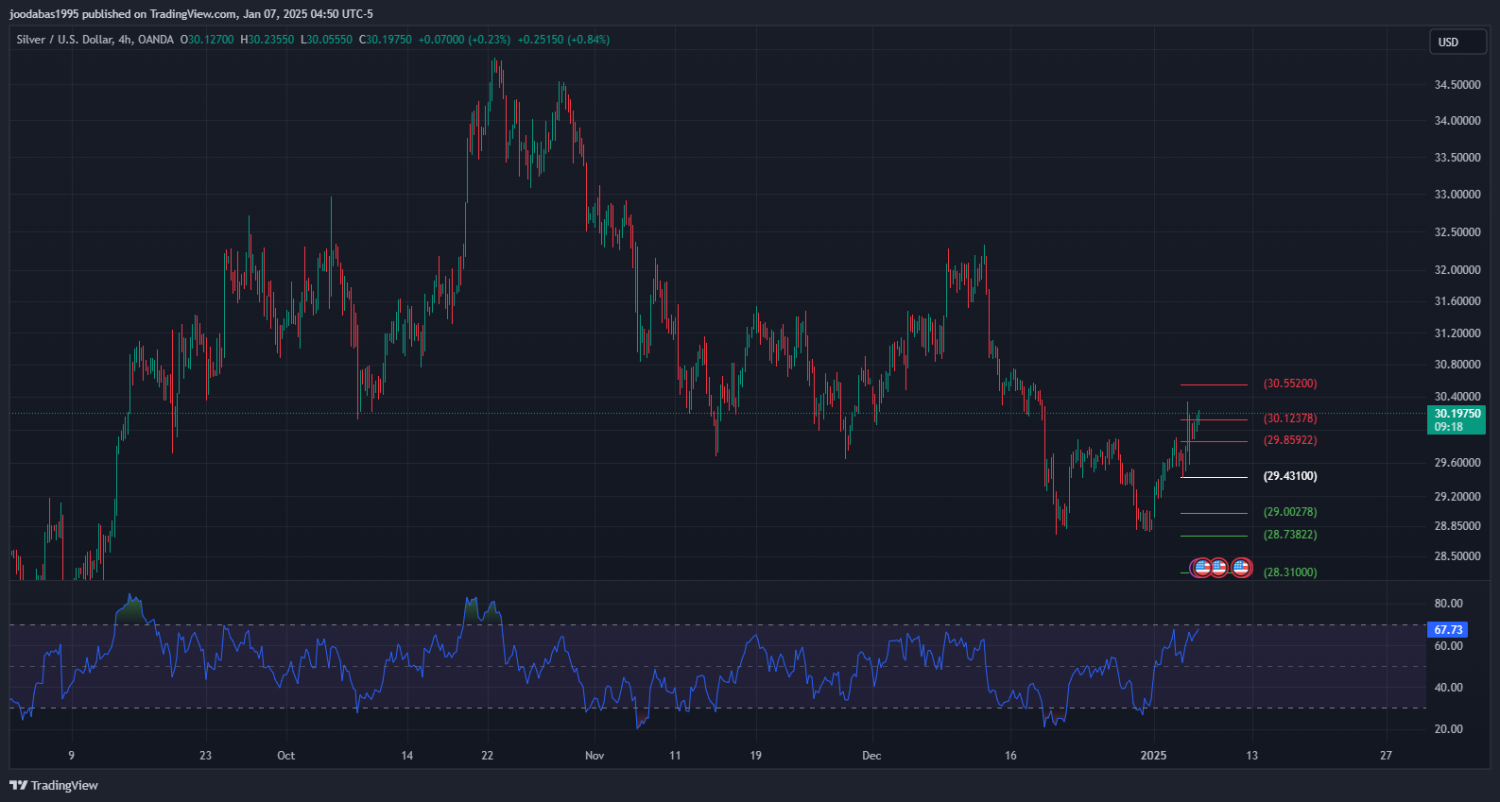Click the middle US flag economic event icon
Screen dimensions: 1500x802
(1219, 567)
